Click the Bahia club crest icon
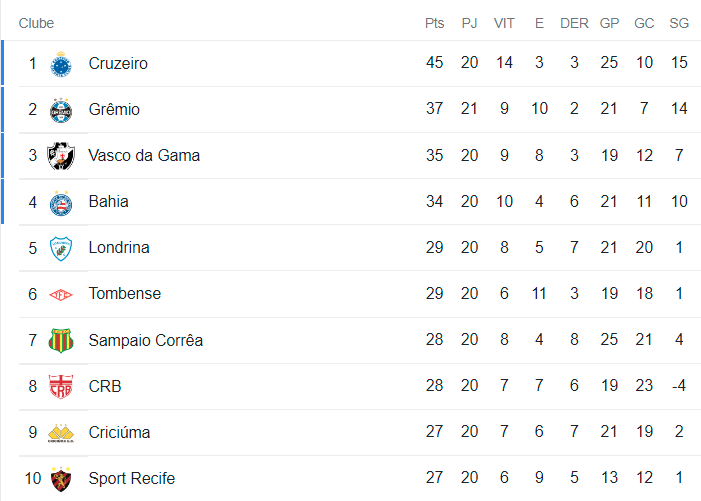 (x=62, y=202)
